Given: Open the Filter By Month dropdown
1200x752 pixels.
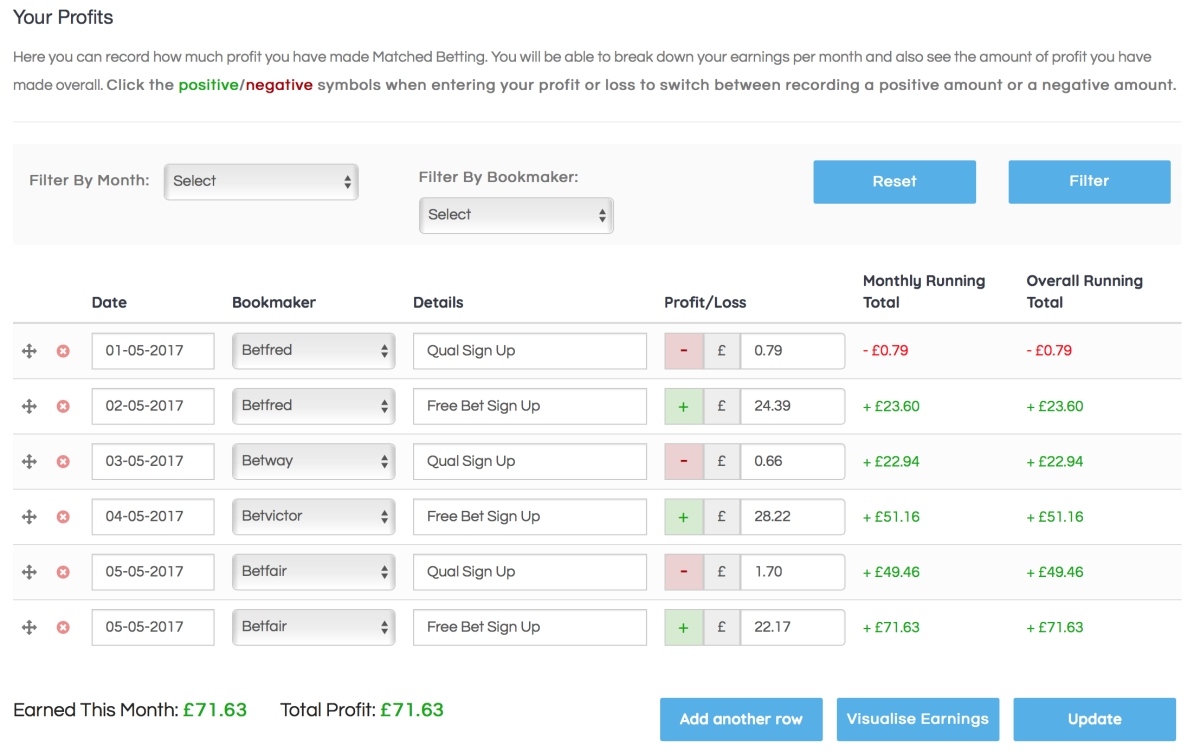Looking at the screenshot, I should tap(261, 181).
